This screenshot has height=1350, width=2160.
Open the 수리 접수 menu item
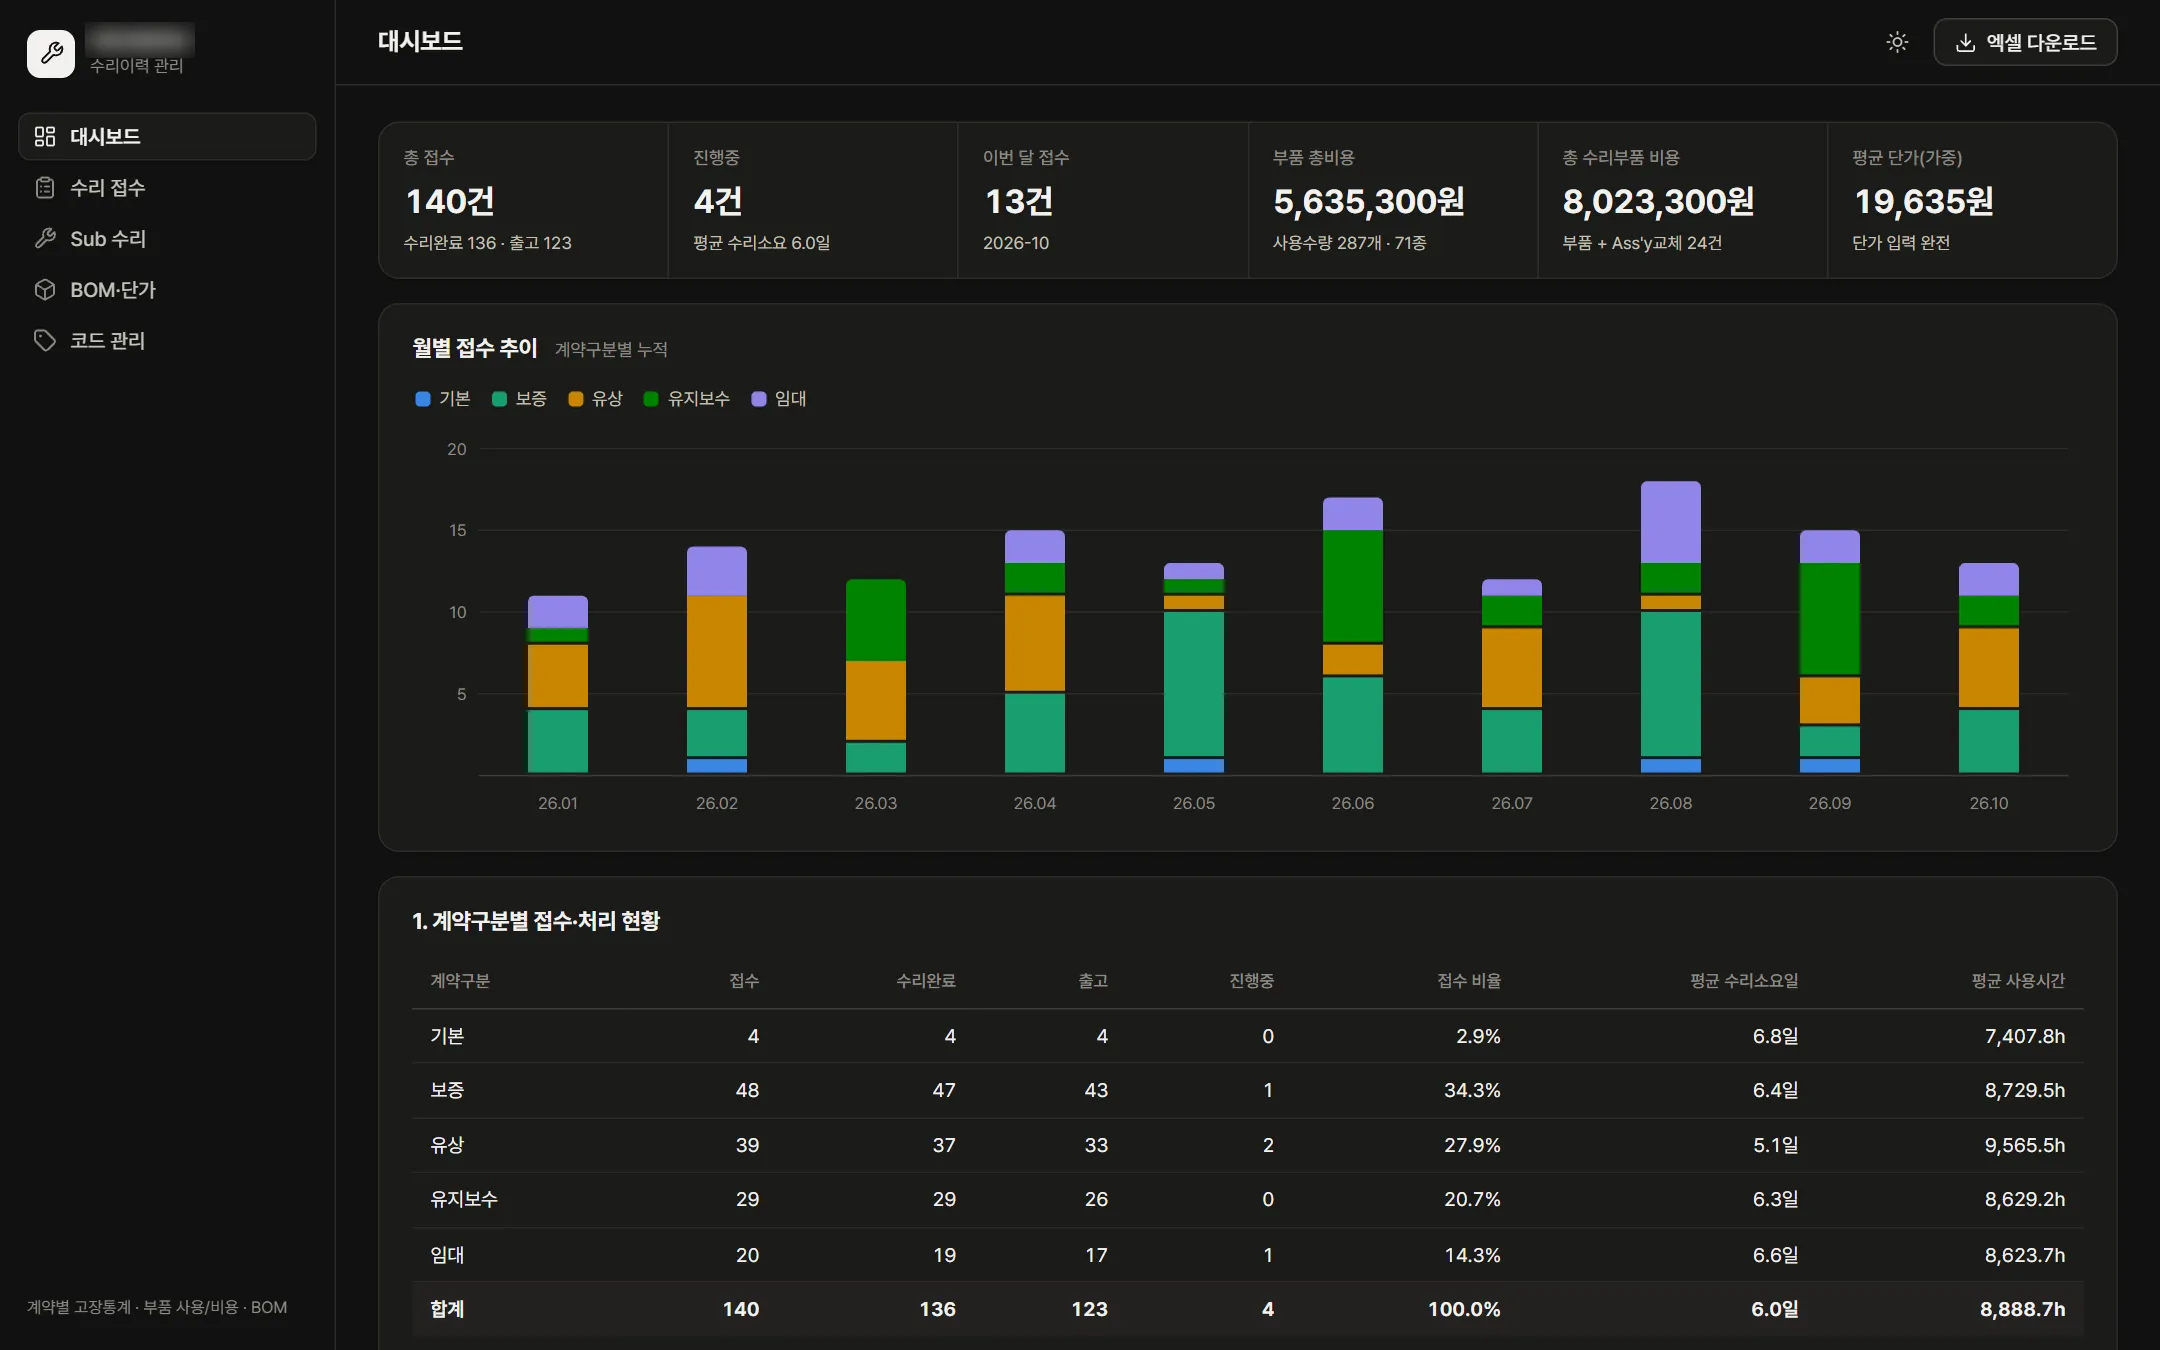click(x=167, y=188)
